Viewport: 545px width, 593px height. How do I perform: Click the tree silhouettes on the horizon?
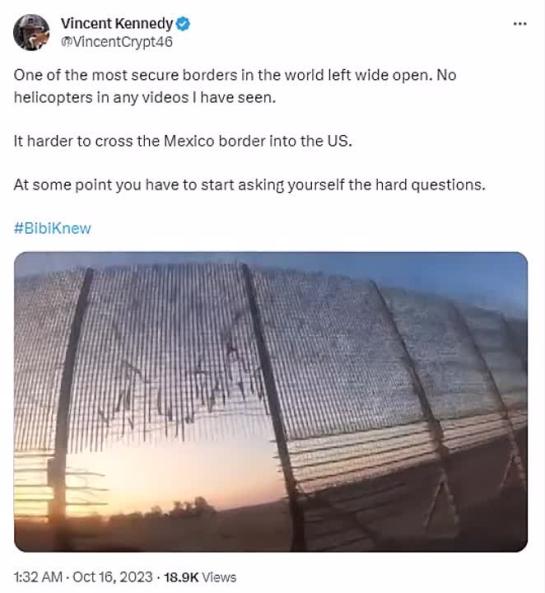pyautogui.click(x=185, y=508)
